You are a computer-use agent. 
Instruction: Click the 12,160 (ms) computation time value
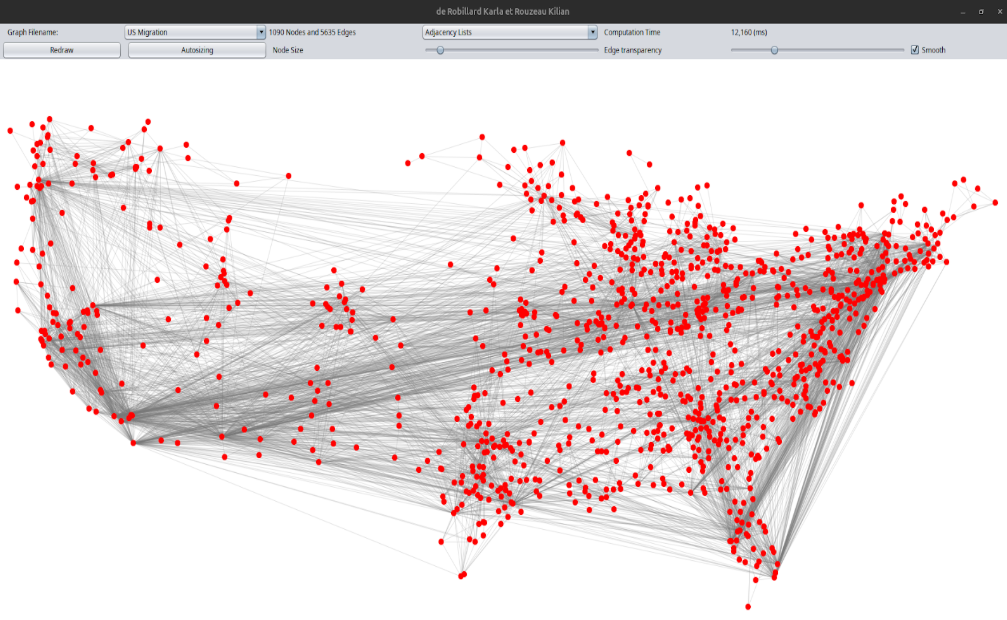[749, 32]
